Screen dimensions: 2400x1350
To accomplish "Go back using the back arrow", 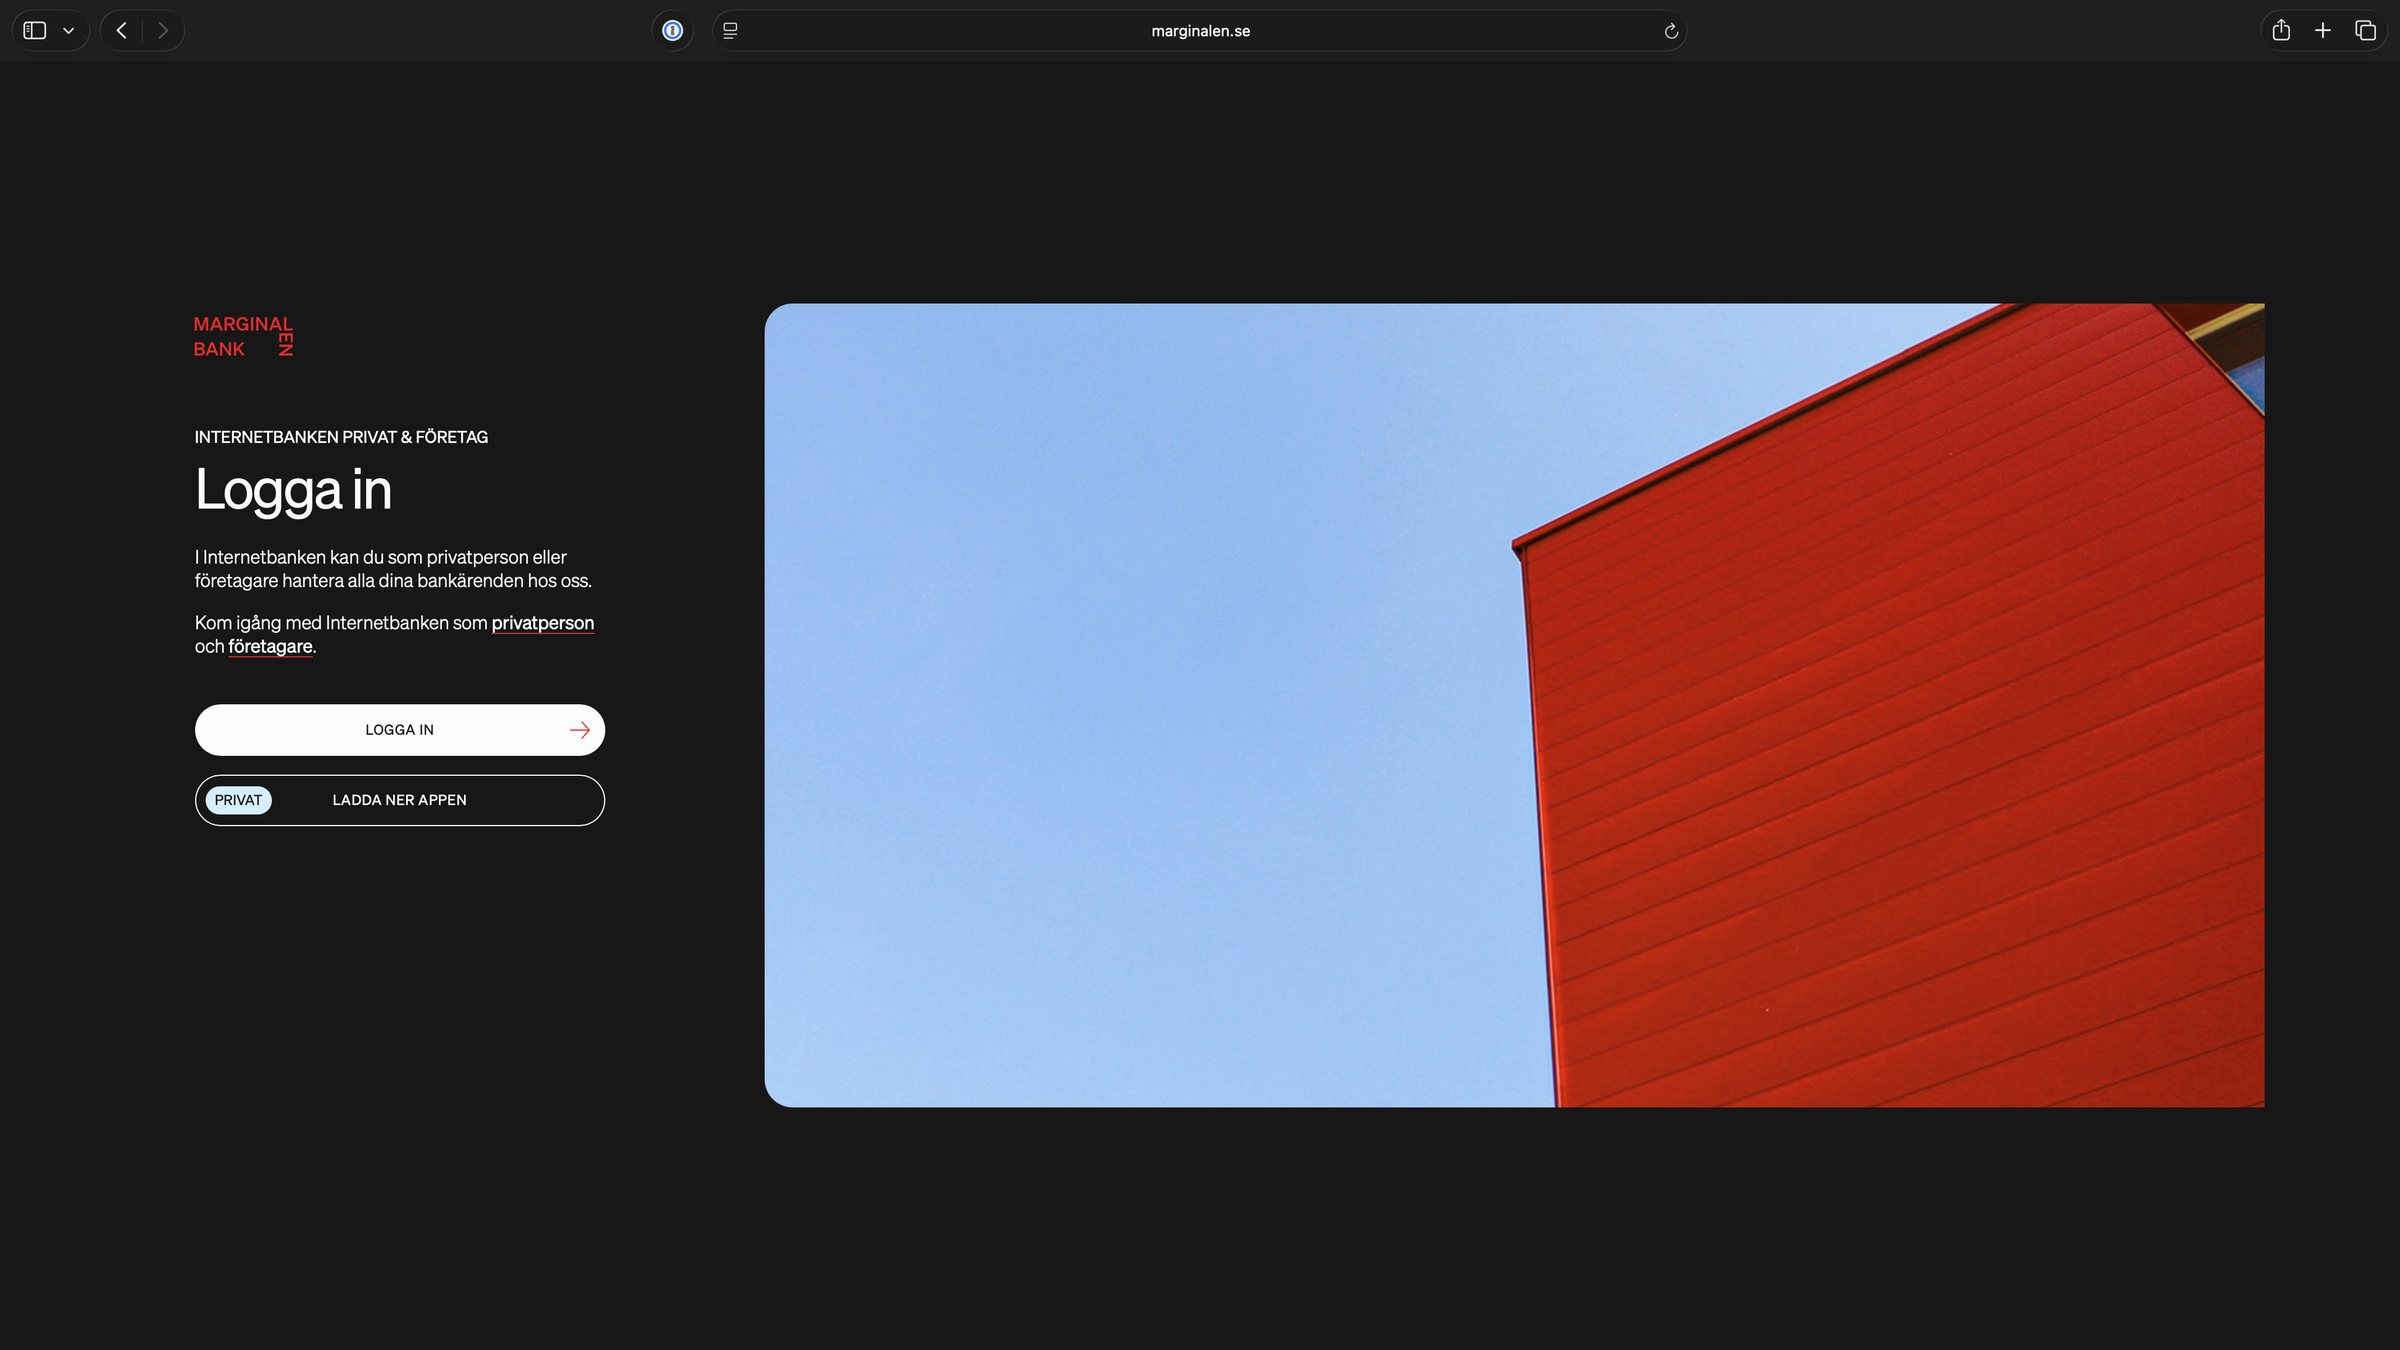I will [122, 31].
